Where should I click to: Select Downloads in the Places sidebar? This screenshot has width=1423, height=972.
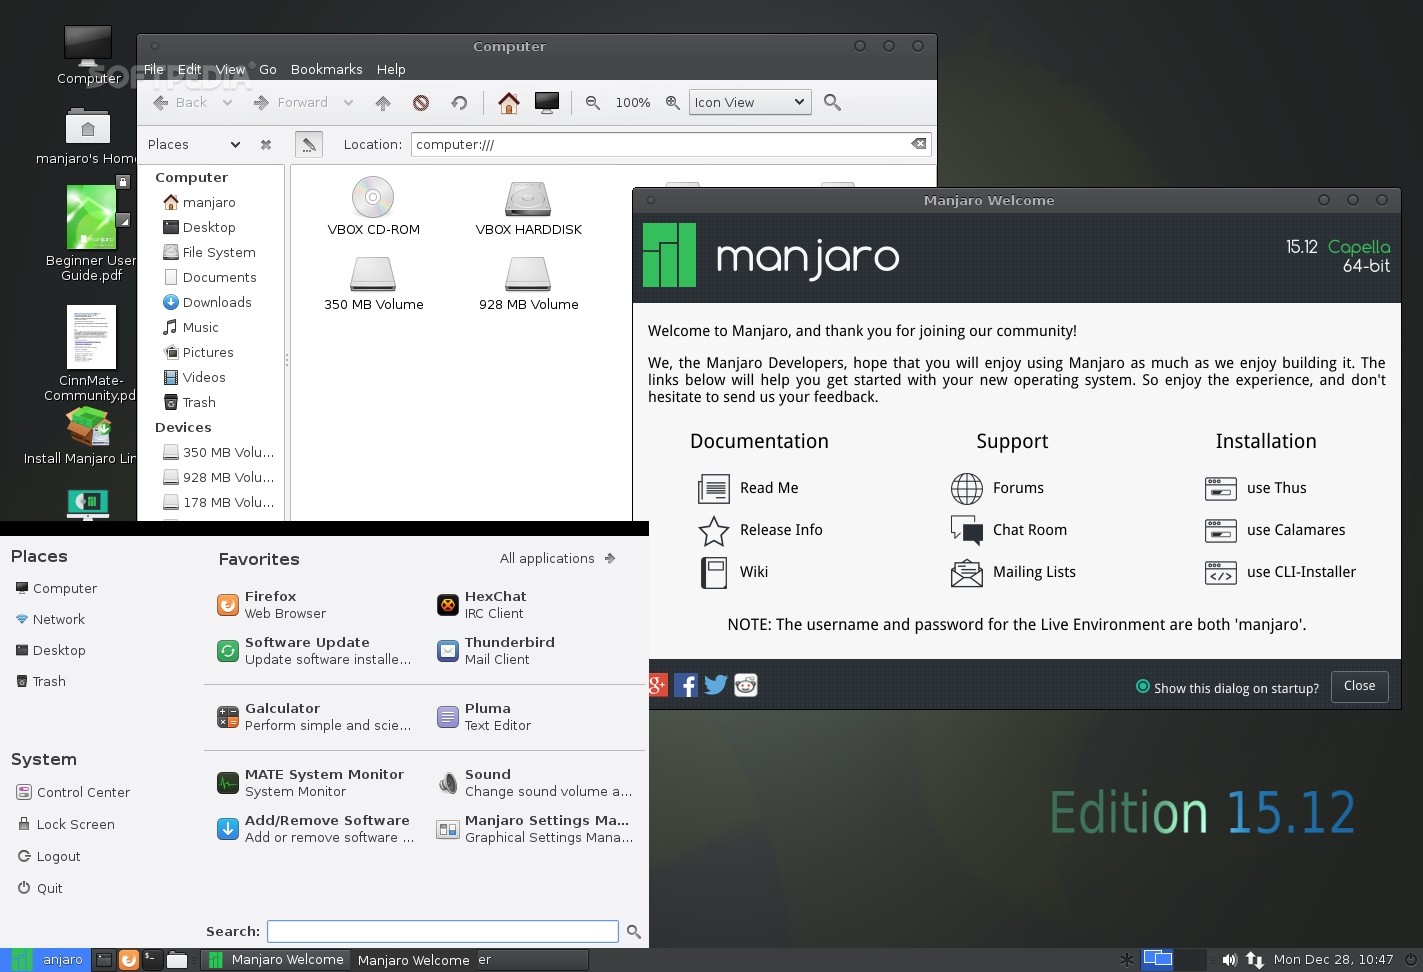(207, 303)
